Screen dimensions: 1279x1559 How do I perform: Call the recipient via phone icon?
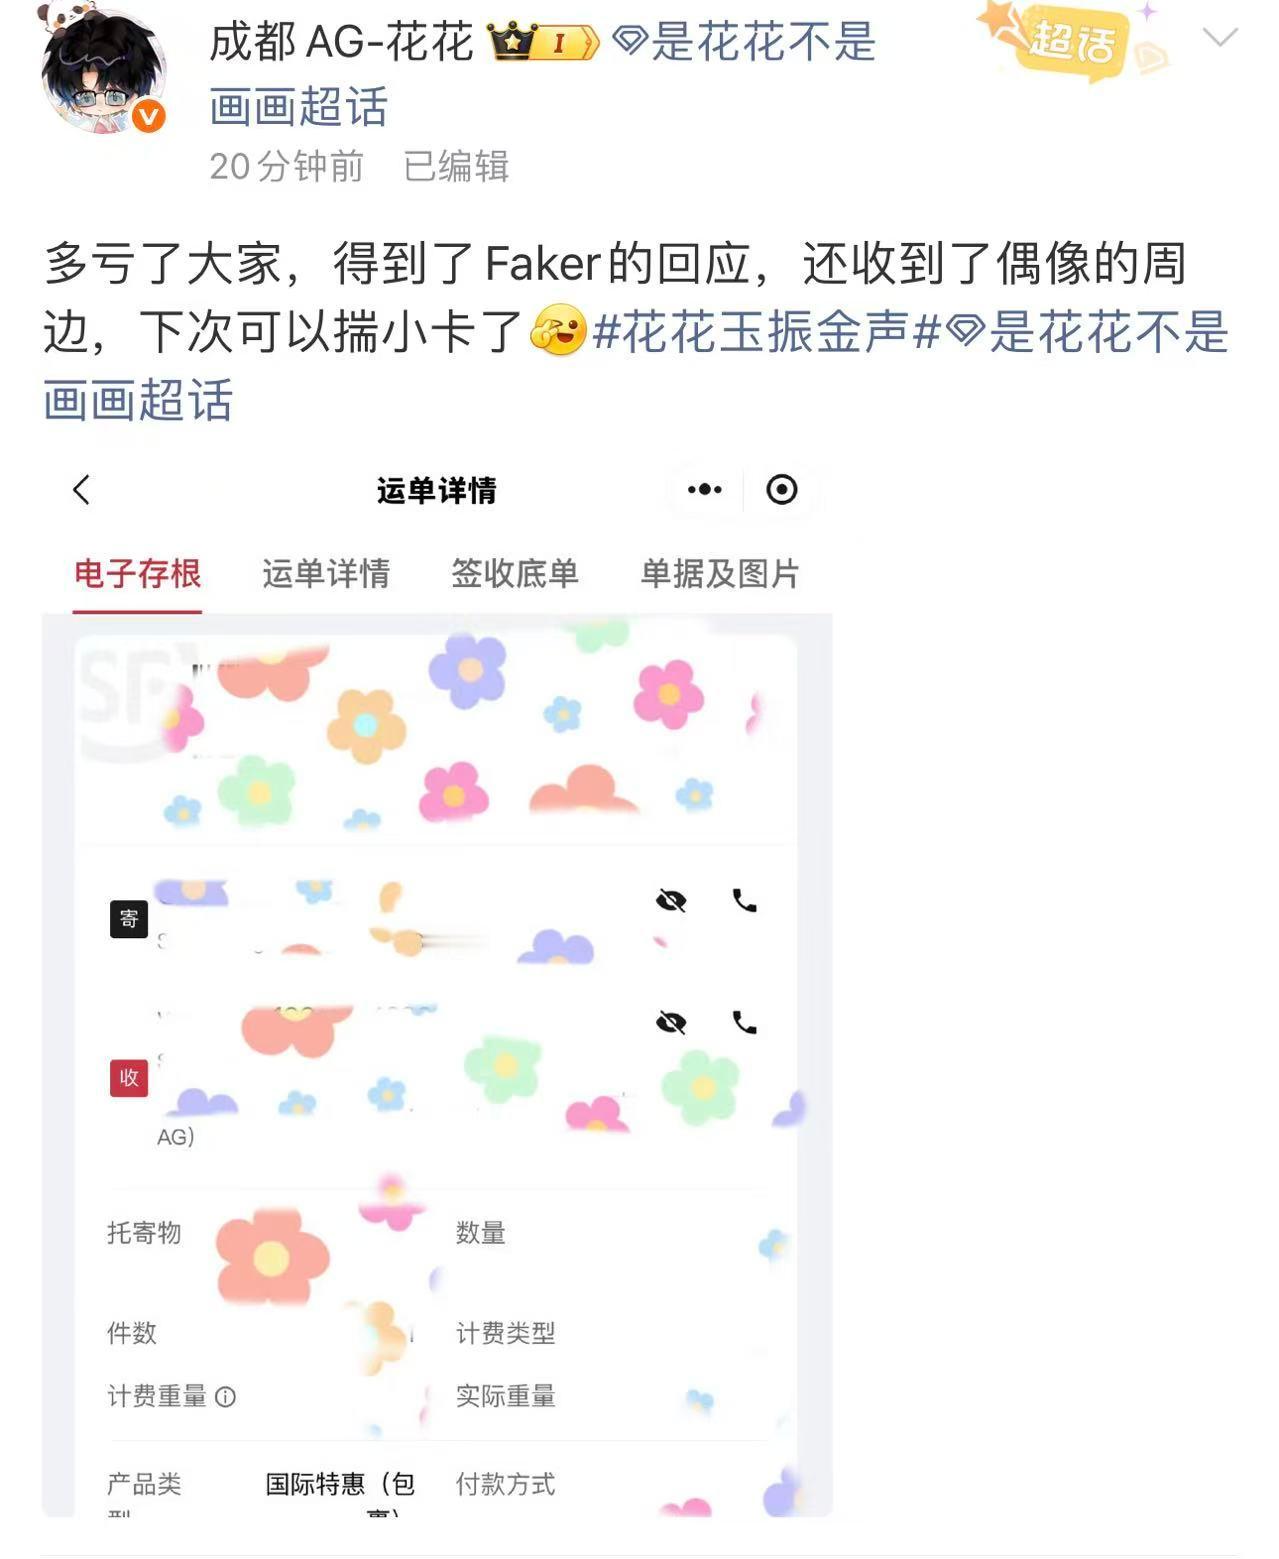(x=745, y=1022)
